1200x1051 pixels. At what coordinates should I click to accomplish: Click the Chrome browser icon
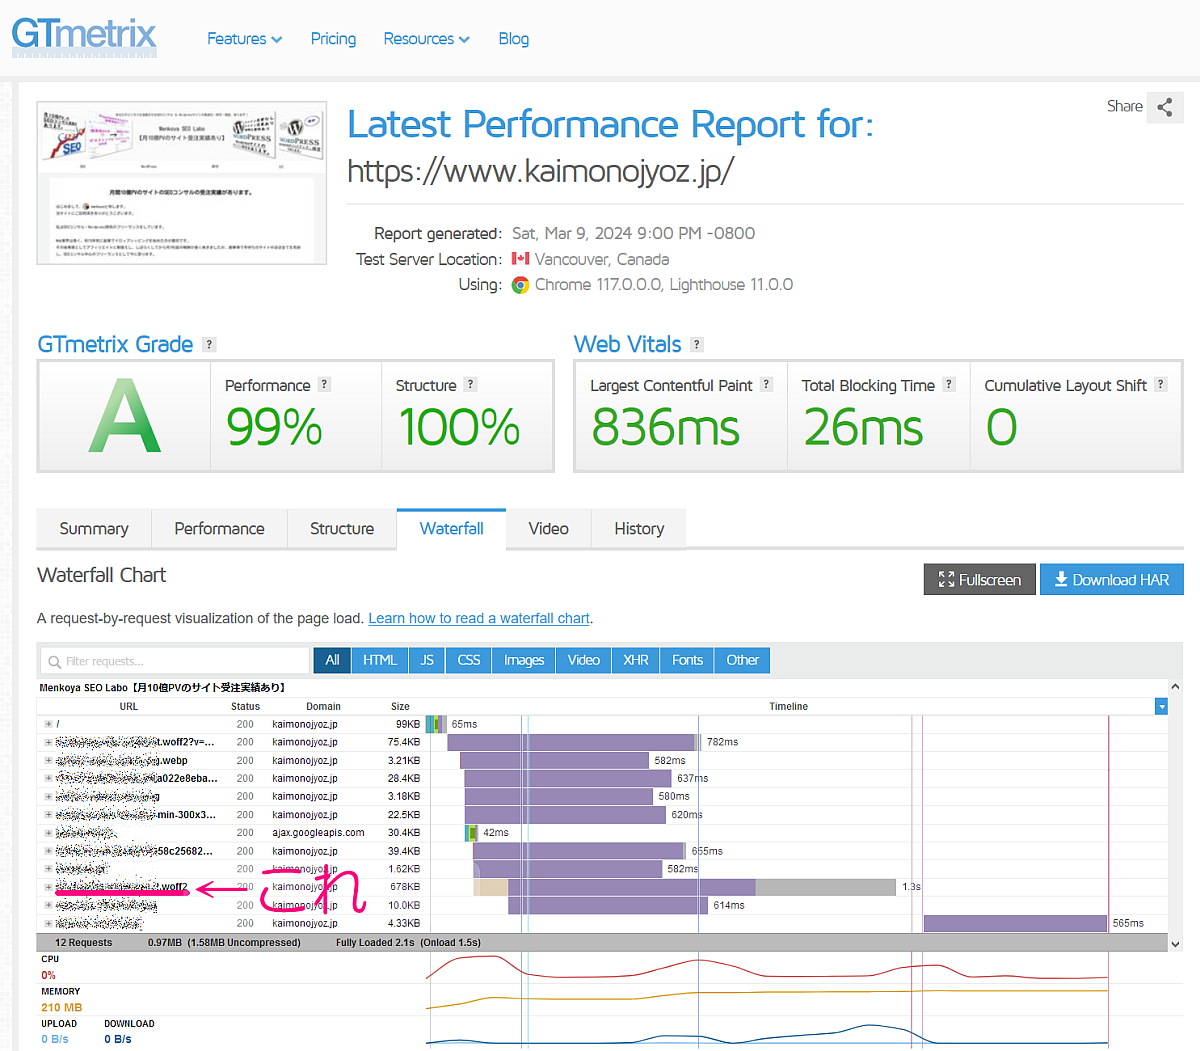pyautogui.click(x=520, y=285)
